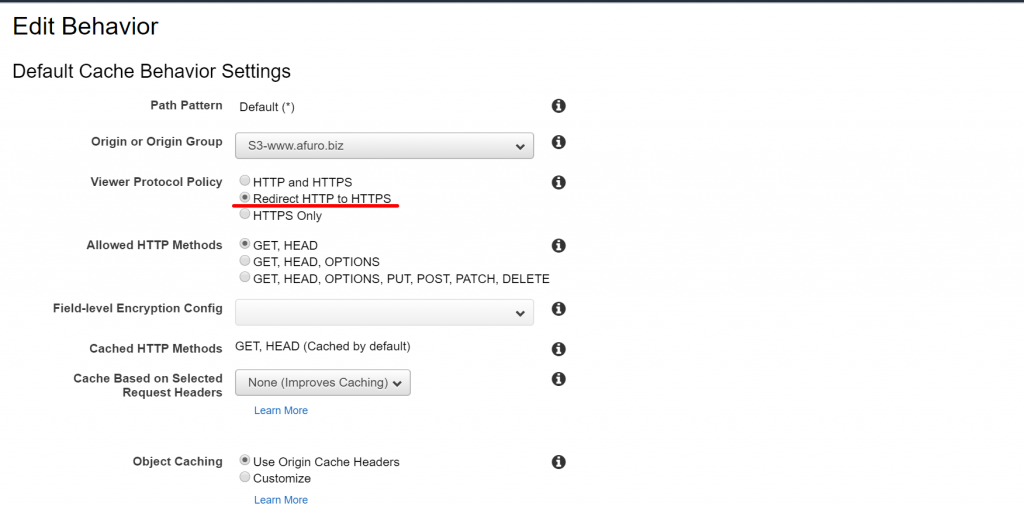The image size is (1024, 510).
Task: Open info icon next to Allowed HTTP Methods
Action: [x=558, y=246]
